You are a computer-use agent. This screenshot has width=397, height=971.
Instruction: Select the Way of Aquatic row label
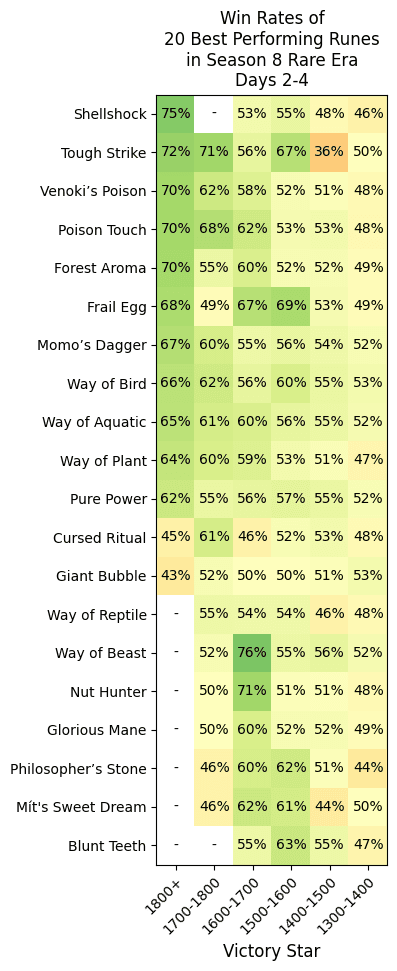(94, 422)
